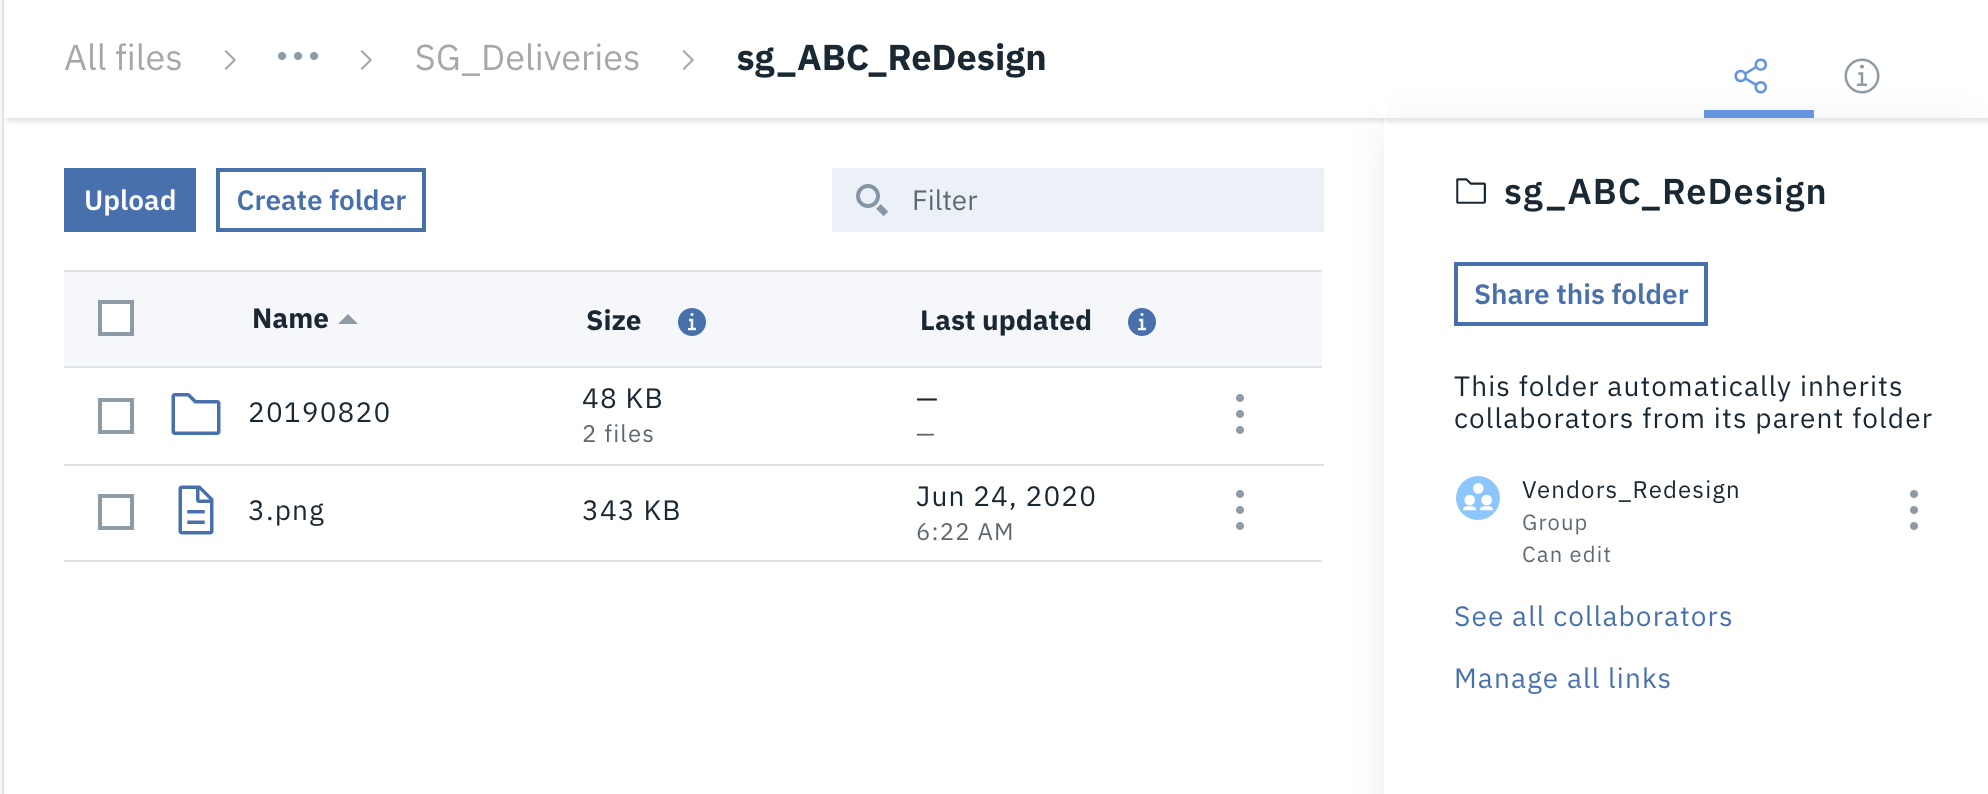Select the 20190820 folder checkbox

coord(116,415)
